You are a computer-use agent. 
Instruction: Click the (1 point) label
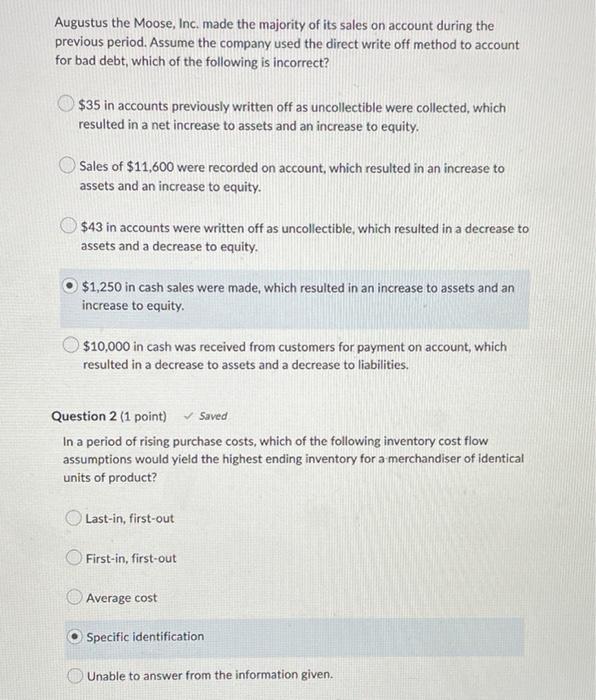tap(143, 417)
